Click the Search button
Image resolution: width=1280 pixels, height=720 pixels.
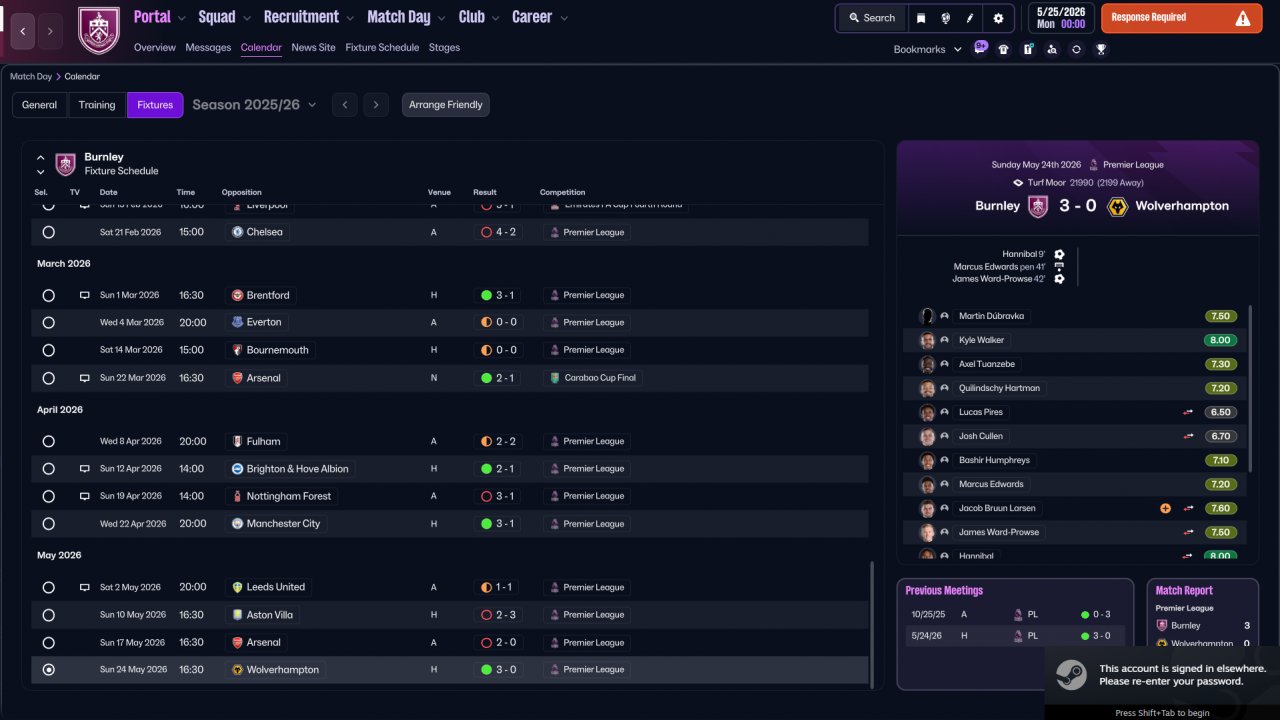click(x=871, y=18)
